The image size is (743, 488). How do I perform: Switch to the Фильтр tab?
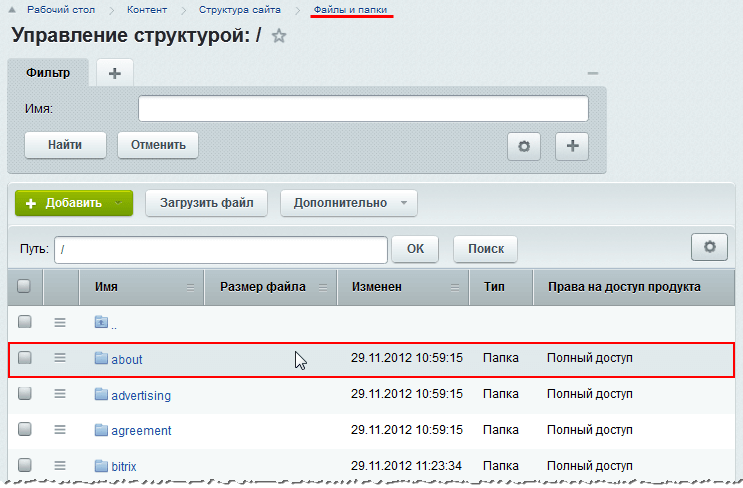(x=48, y=73)
